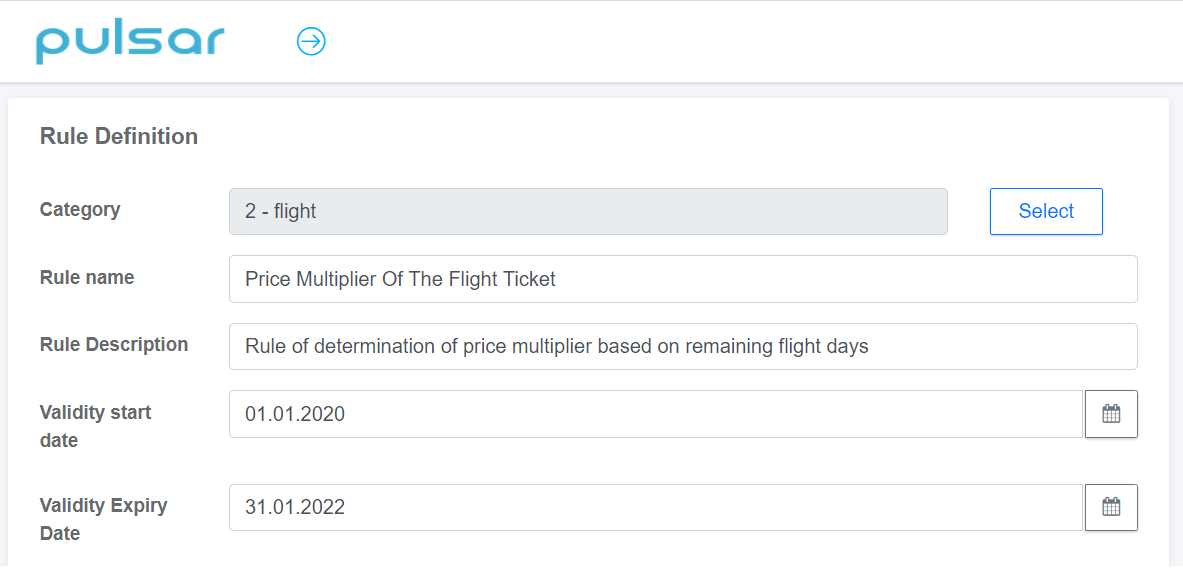Click the Category label
The height and width of the screenshot is (568, 1183).
pos(80,209)
